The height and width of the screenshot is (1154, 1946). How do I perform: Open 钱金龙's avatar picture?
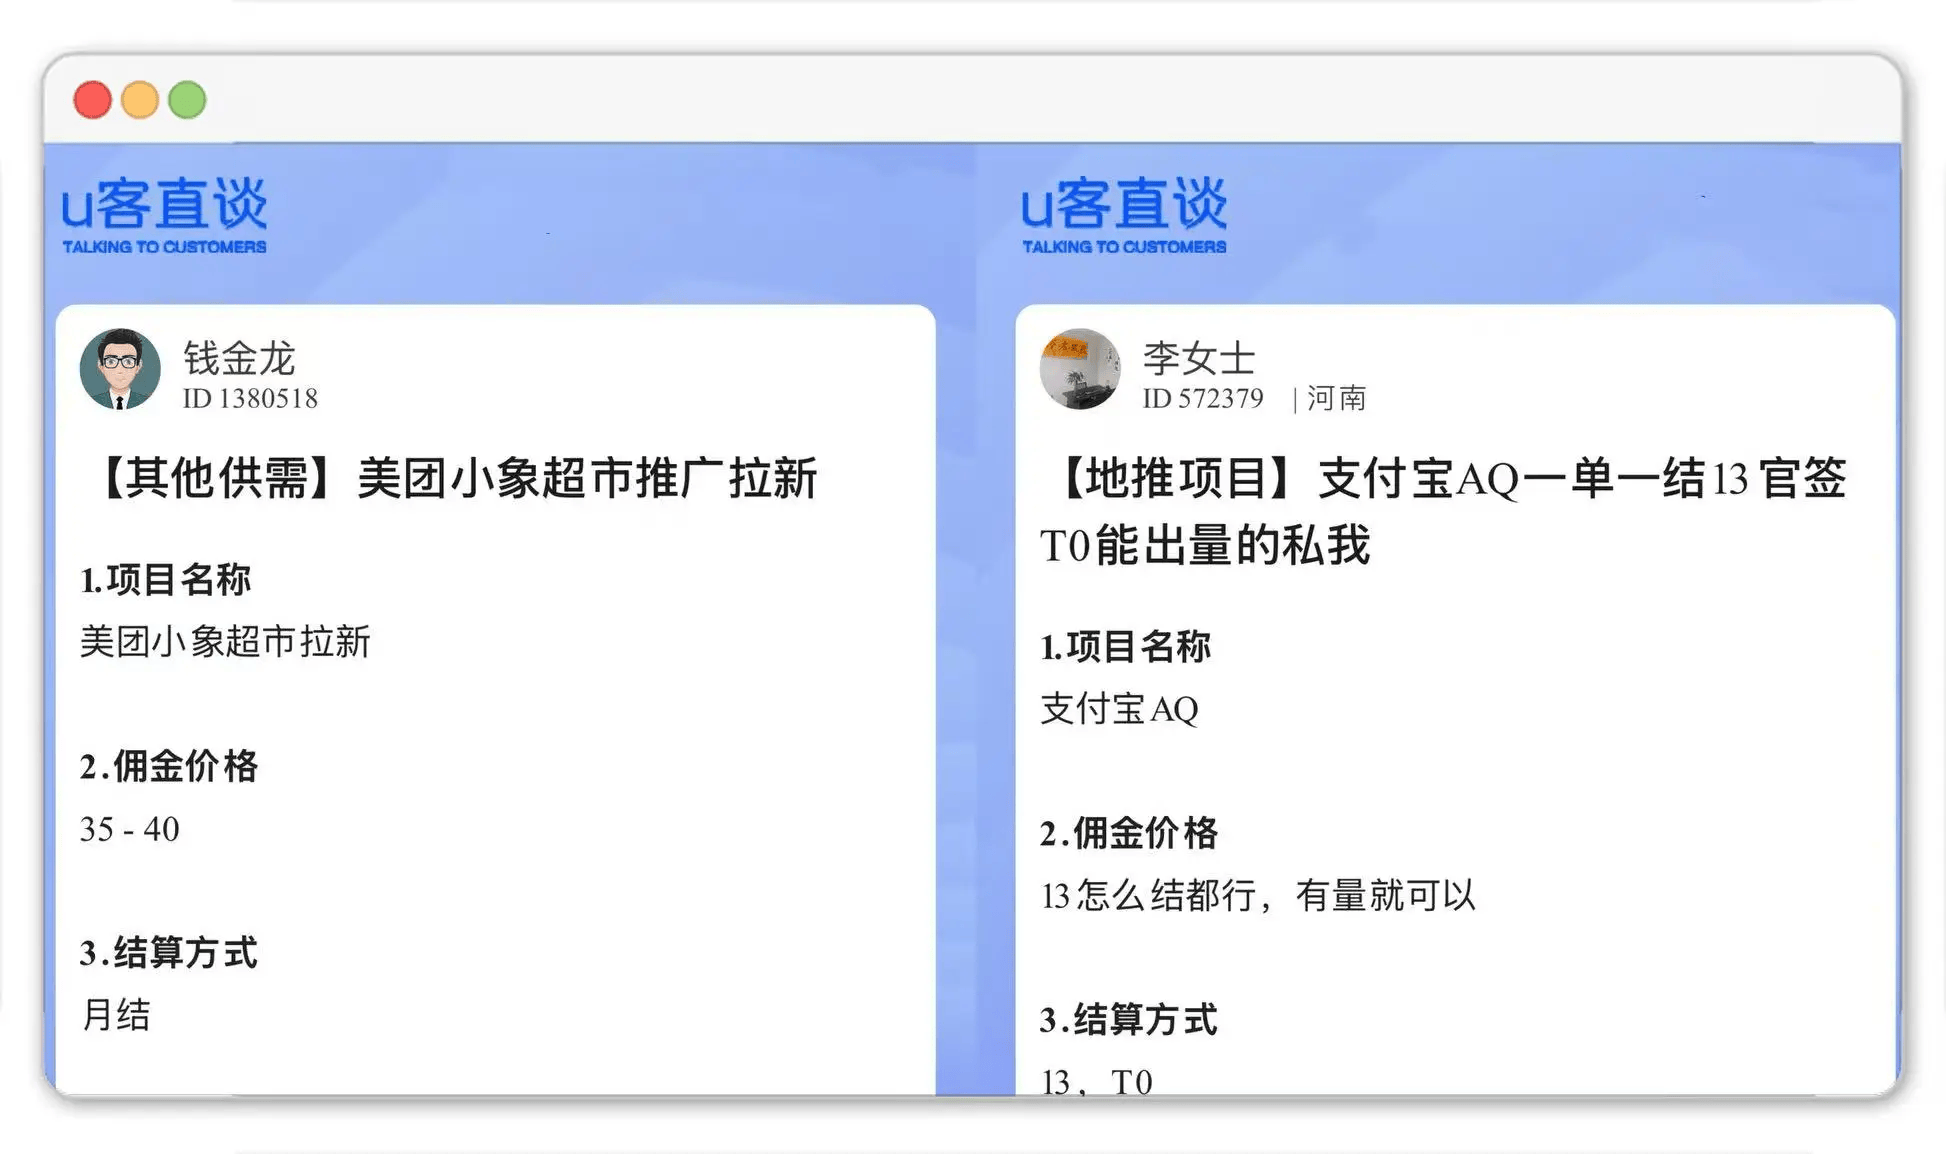120,369
